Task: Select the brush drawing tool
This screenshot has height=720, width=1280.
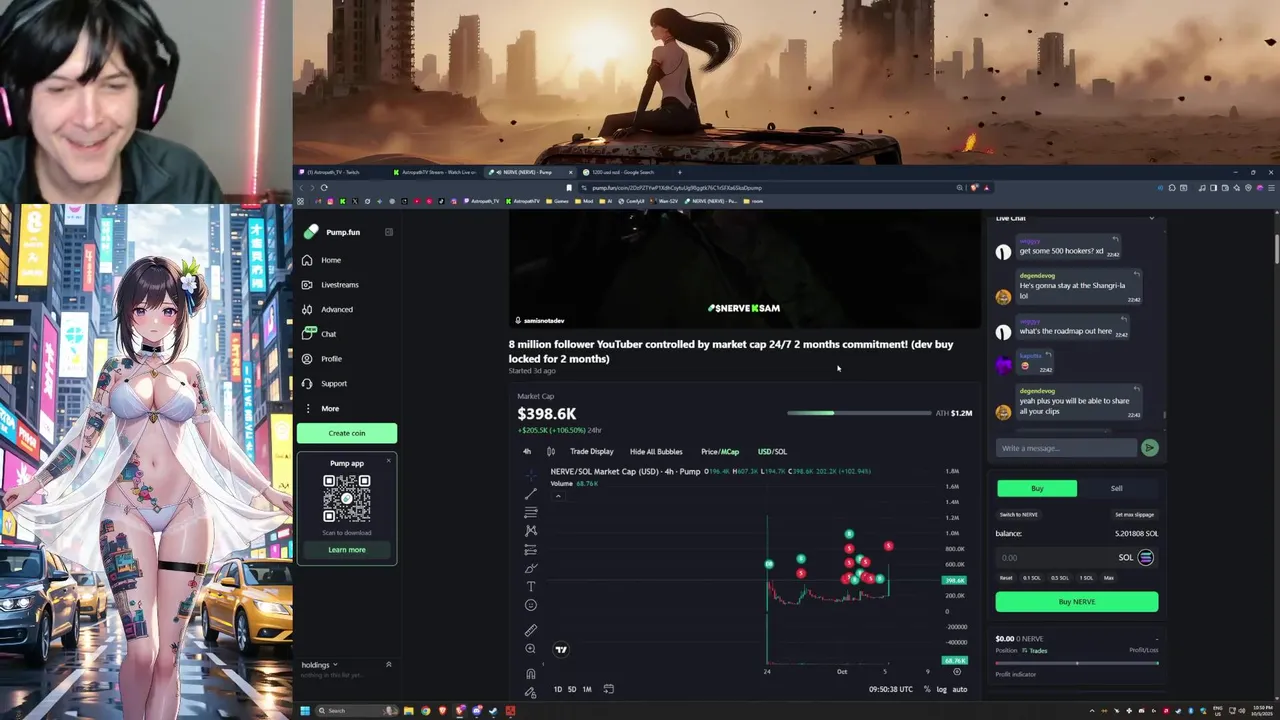Action: [x=531, y=568]
